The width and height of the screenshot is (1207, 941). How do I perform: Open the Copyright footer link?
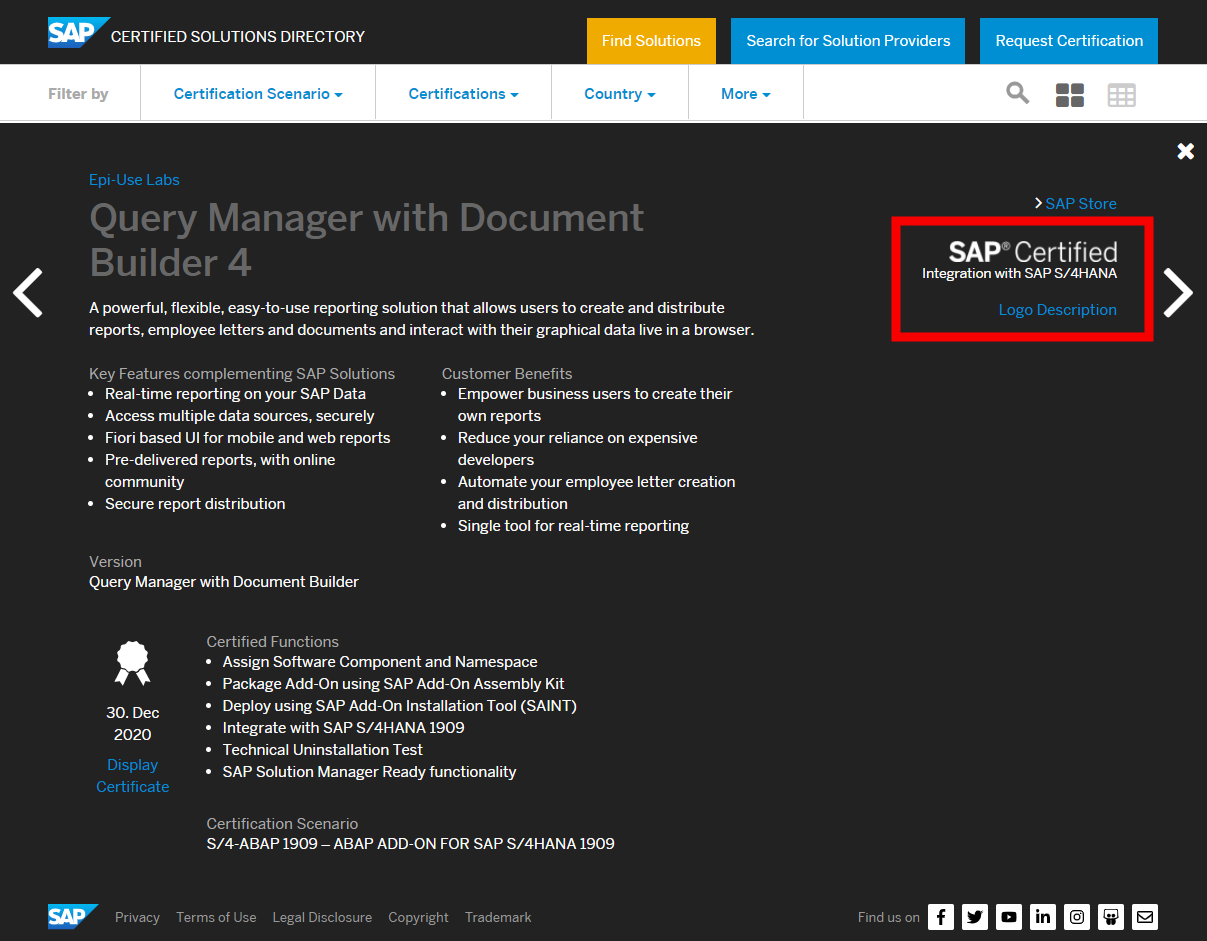(418, 917)
